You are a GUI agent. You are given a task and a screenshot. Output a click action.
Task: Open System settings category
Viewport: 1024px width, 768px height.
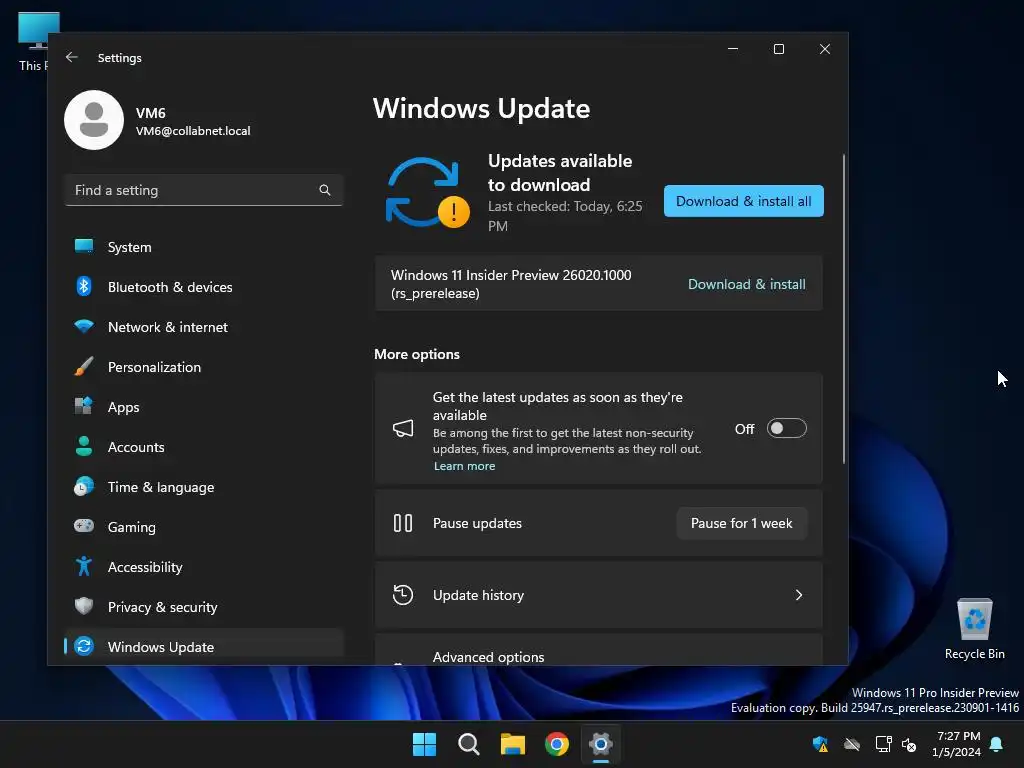204,247
